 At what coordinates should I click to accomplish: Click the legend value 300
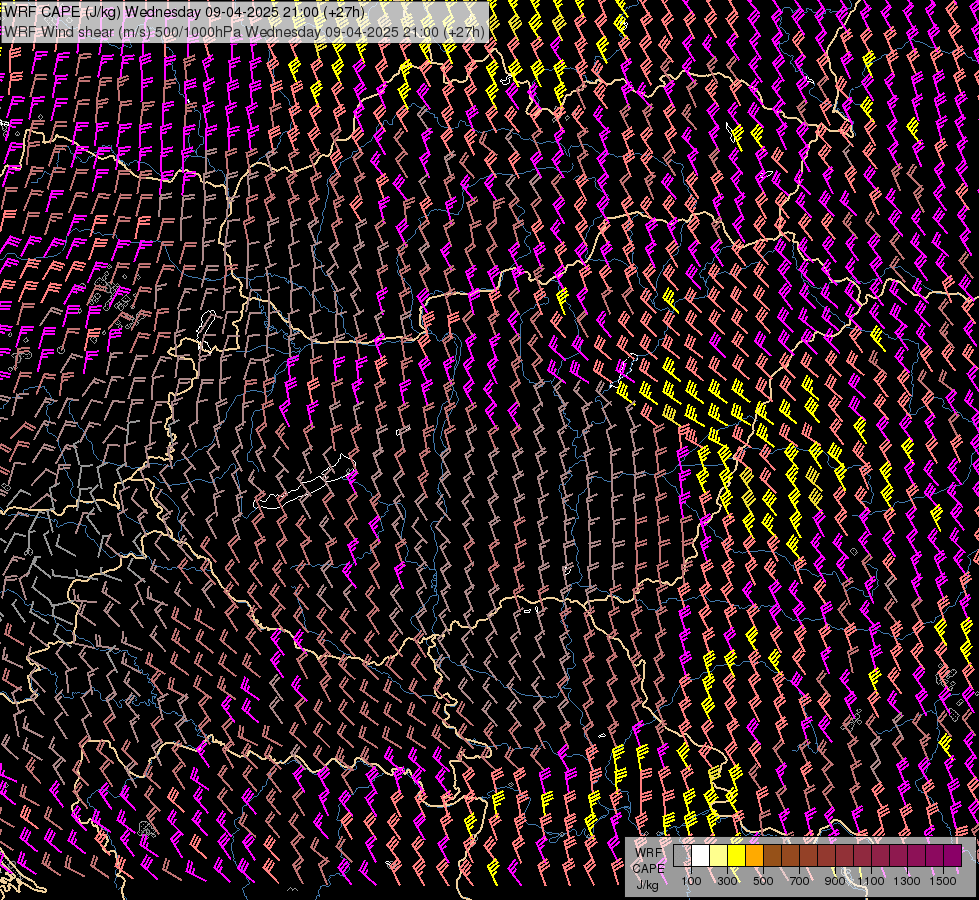pos(727,881)
